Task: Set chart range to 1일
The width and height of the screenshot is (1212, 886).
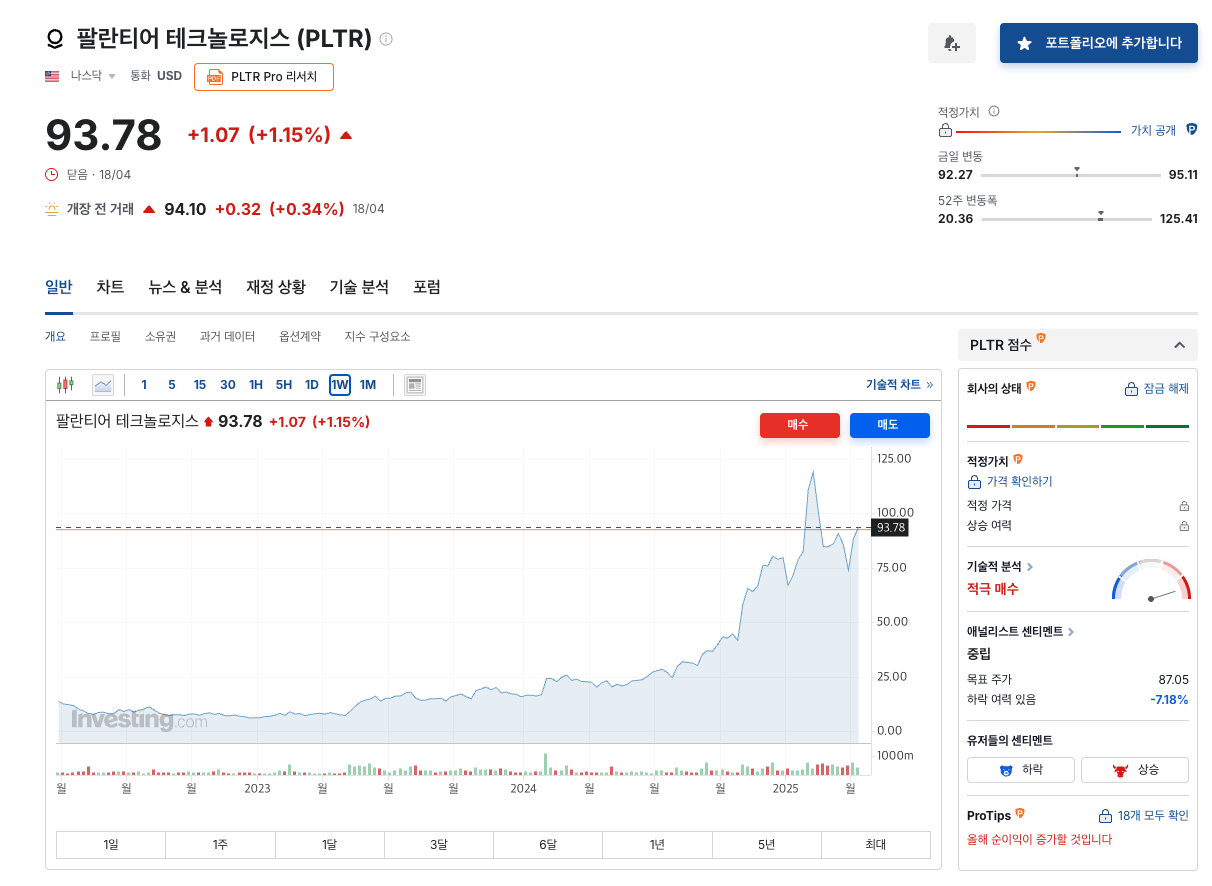Action: (111, 845)
